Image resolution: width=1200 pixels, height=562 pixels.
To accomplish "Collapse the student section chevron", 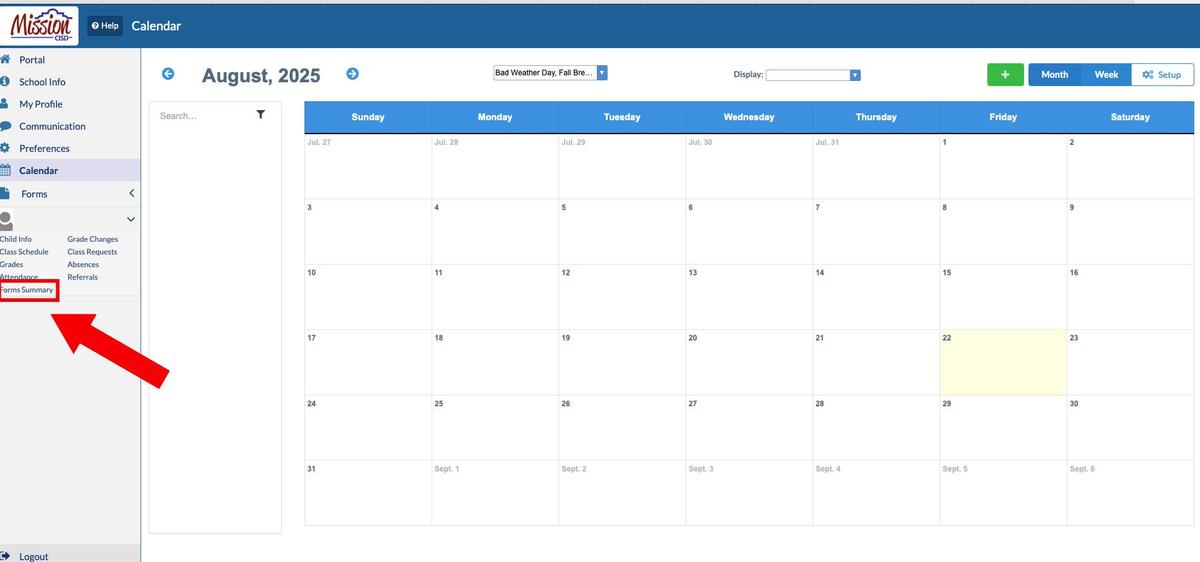I will tap(130, 219).
